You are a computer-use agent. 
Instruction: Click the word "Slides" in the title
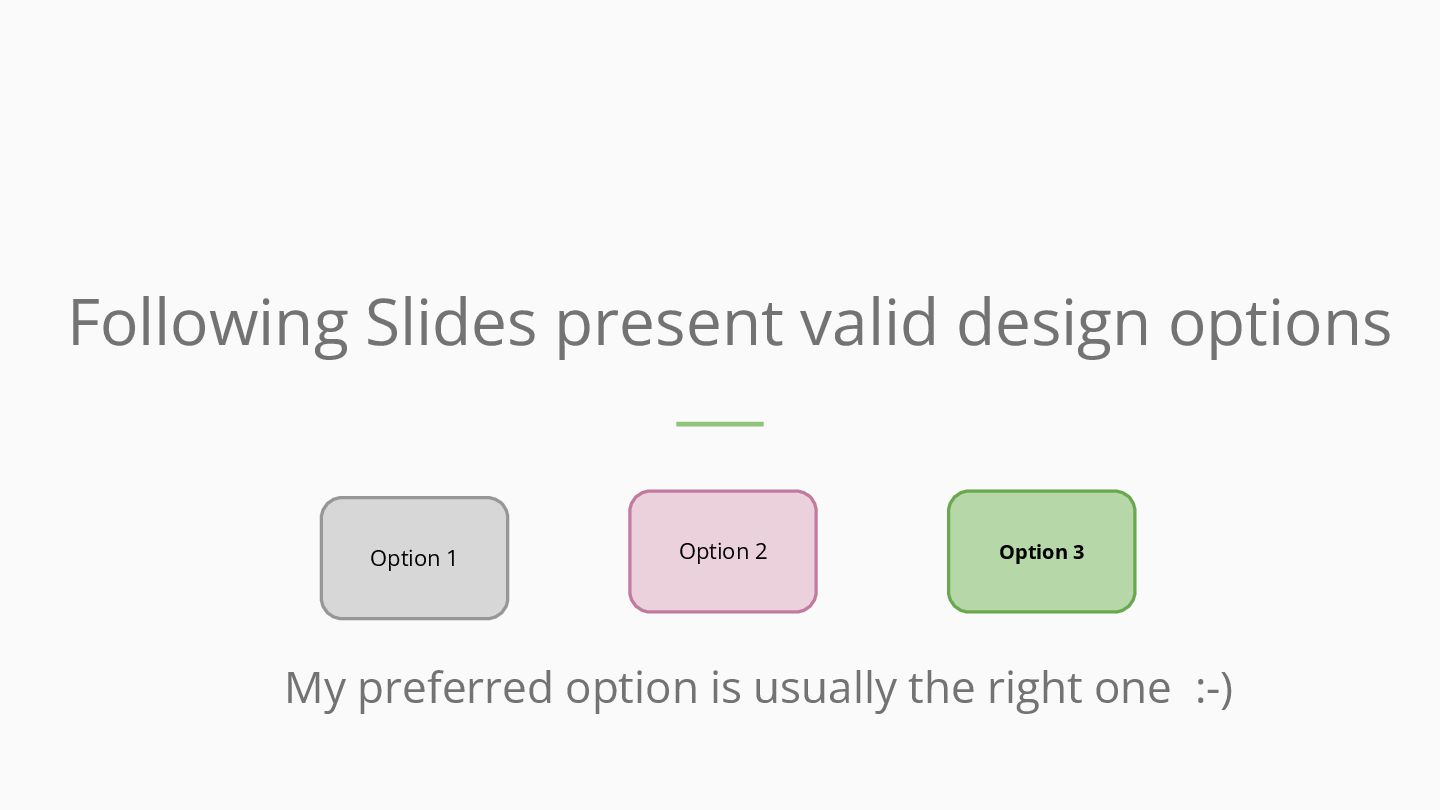(x=451, y=323)
